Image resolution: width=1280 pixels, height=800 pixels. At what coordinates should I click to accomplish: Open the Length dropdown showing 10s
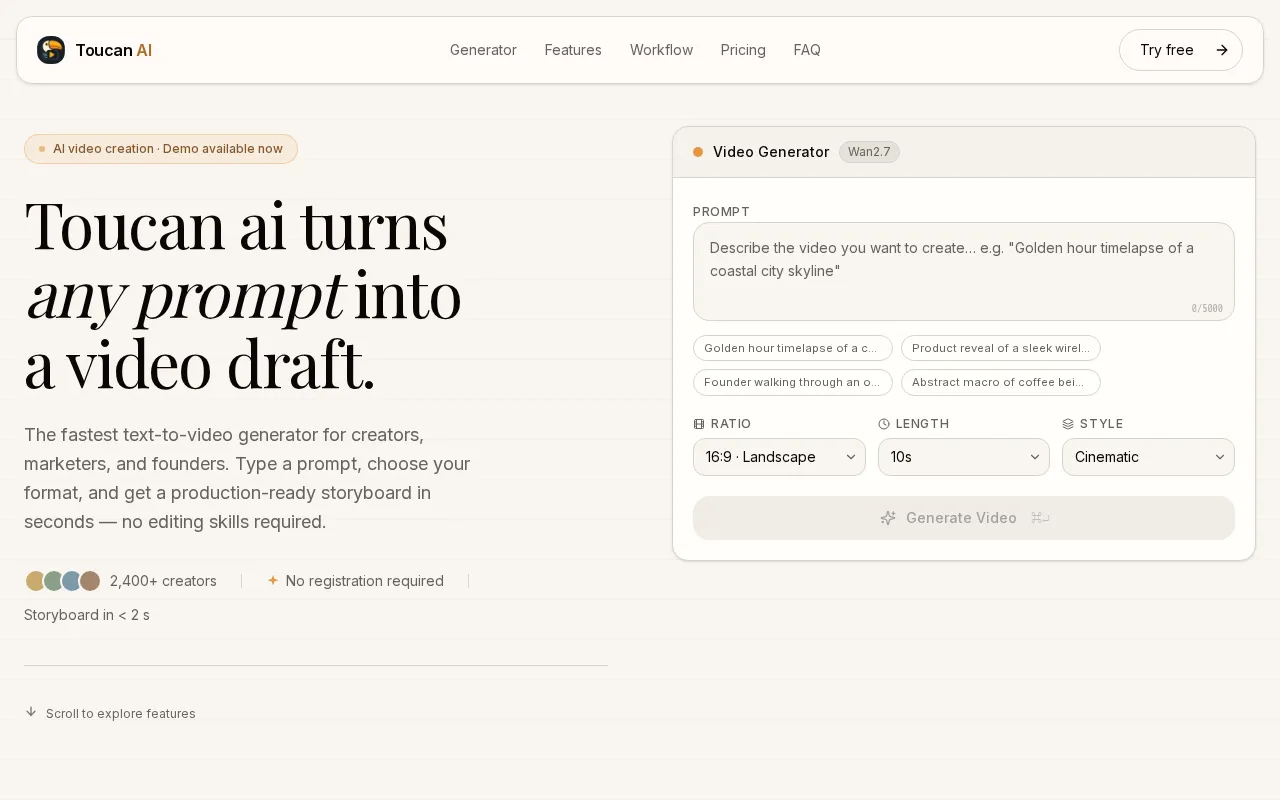[964, 457]
